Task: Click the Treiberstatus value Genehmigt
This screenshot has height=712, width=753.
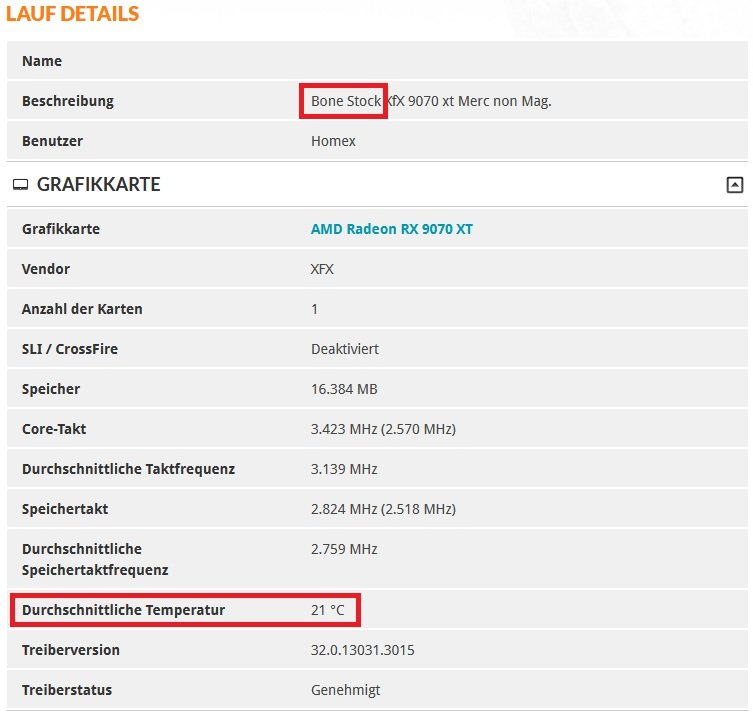Action: 345,690
